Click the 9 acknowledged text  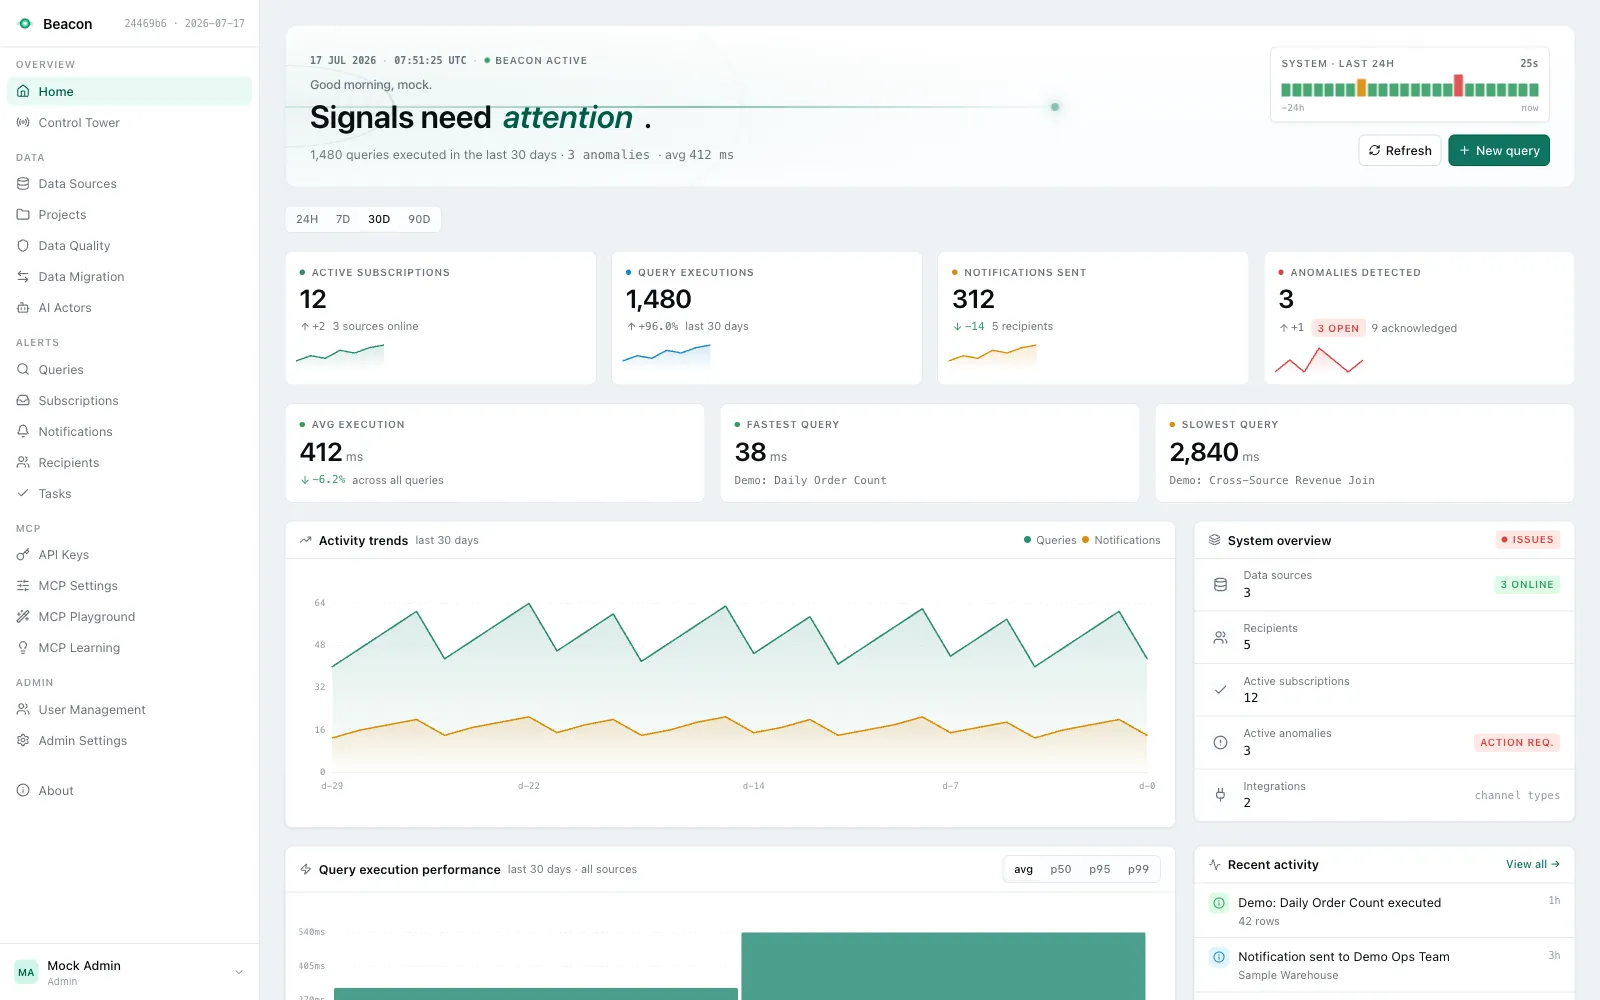coord(1414,328)
